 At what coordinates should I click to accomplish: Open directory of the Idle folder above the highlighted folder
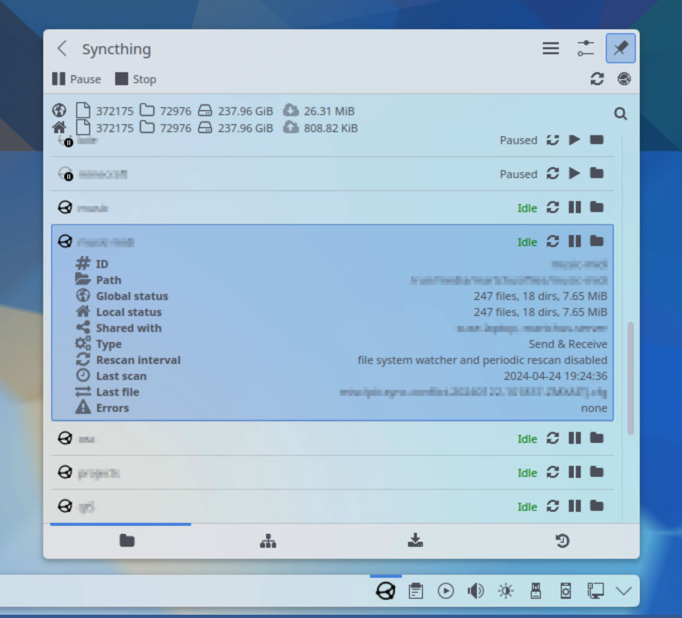597,207
